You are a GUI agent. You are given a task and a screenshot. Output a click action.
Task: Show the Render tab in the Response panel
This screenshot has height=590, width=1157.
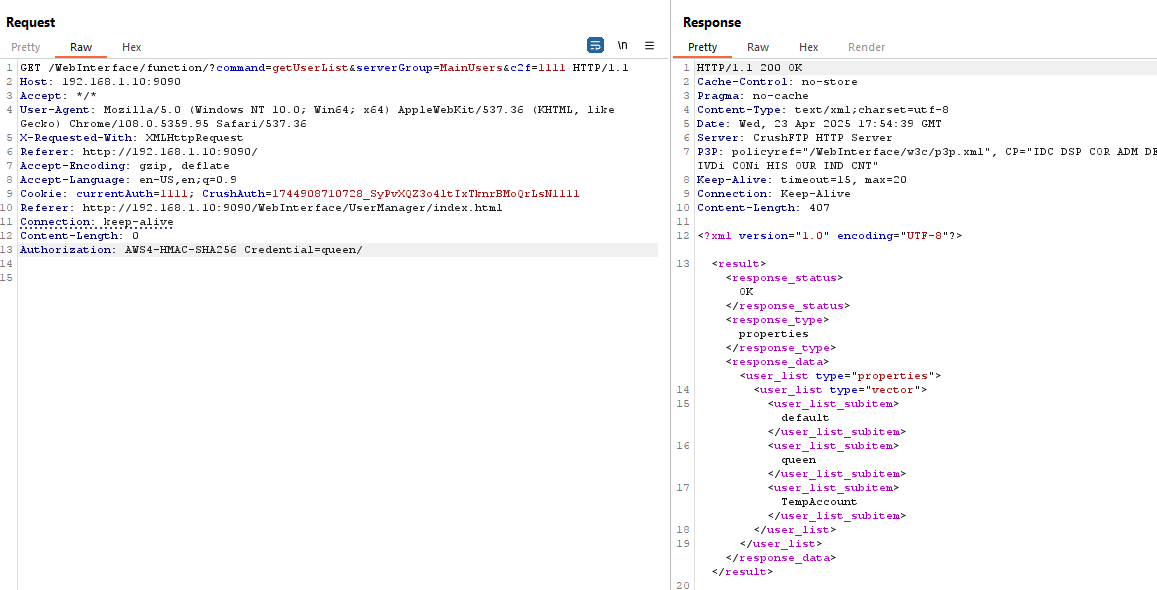coord(866,47)
